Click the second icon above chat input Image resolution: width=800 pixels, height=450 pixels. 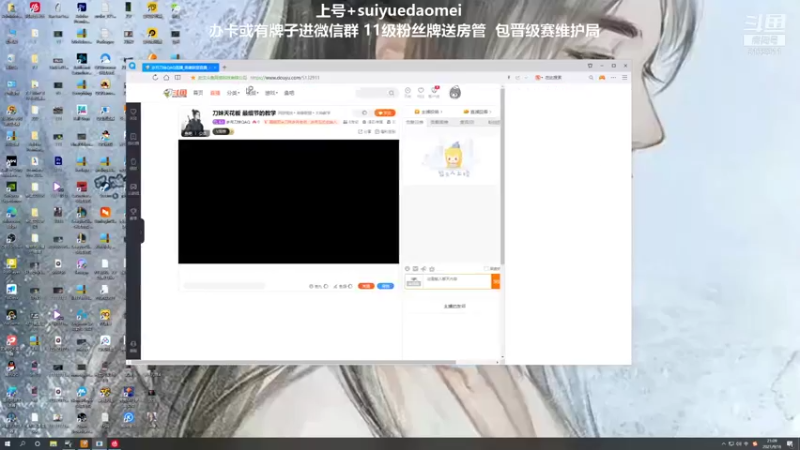(415, 269)
